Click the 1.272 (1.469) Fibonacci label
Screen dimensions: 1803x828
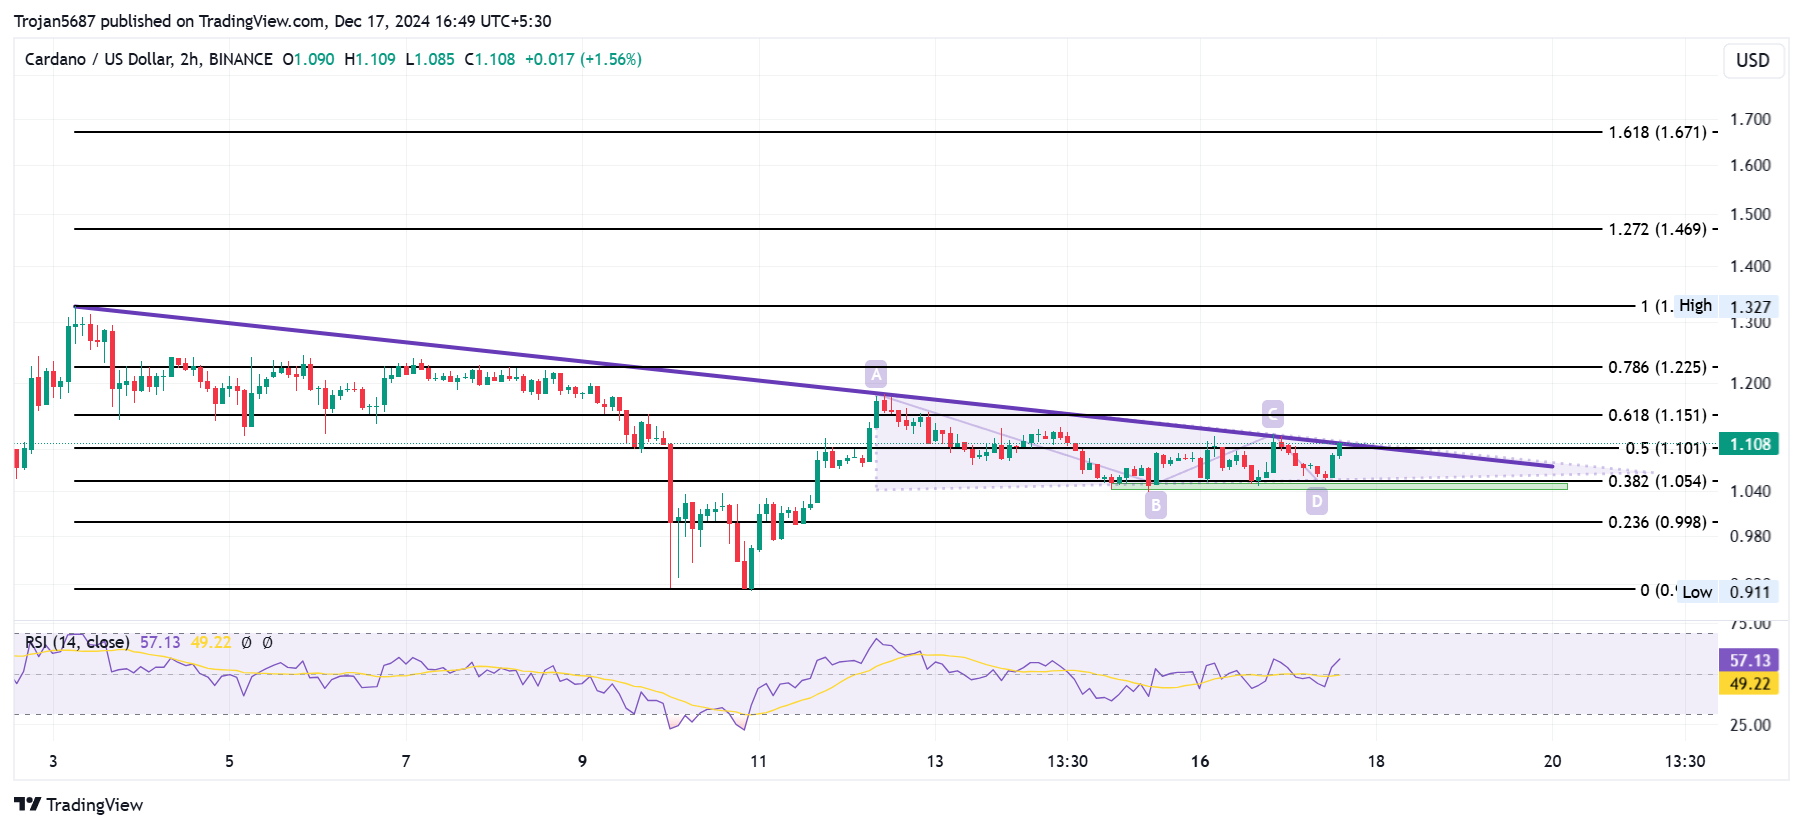click(x=1657, y=229)
